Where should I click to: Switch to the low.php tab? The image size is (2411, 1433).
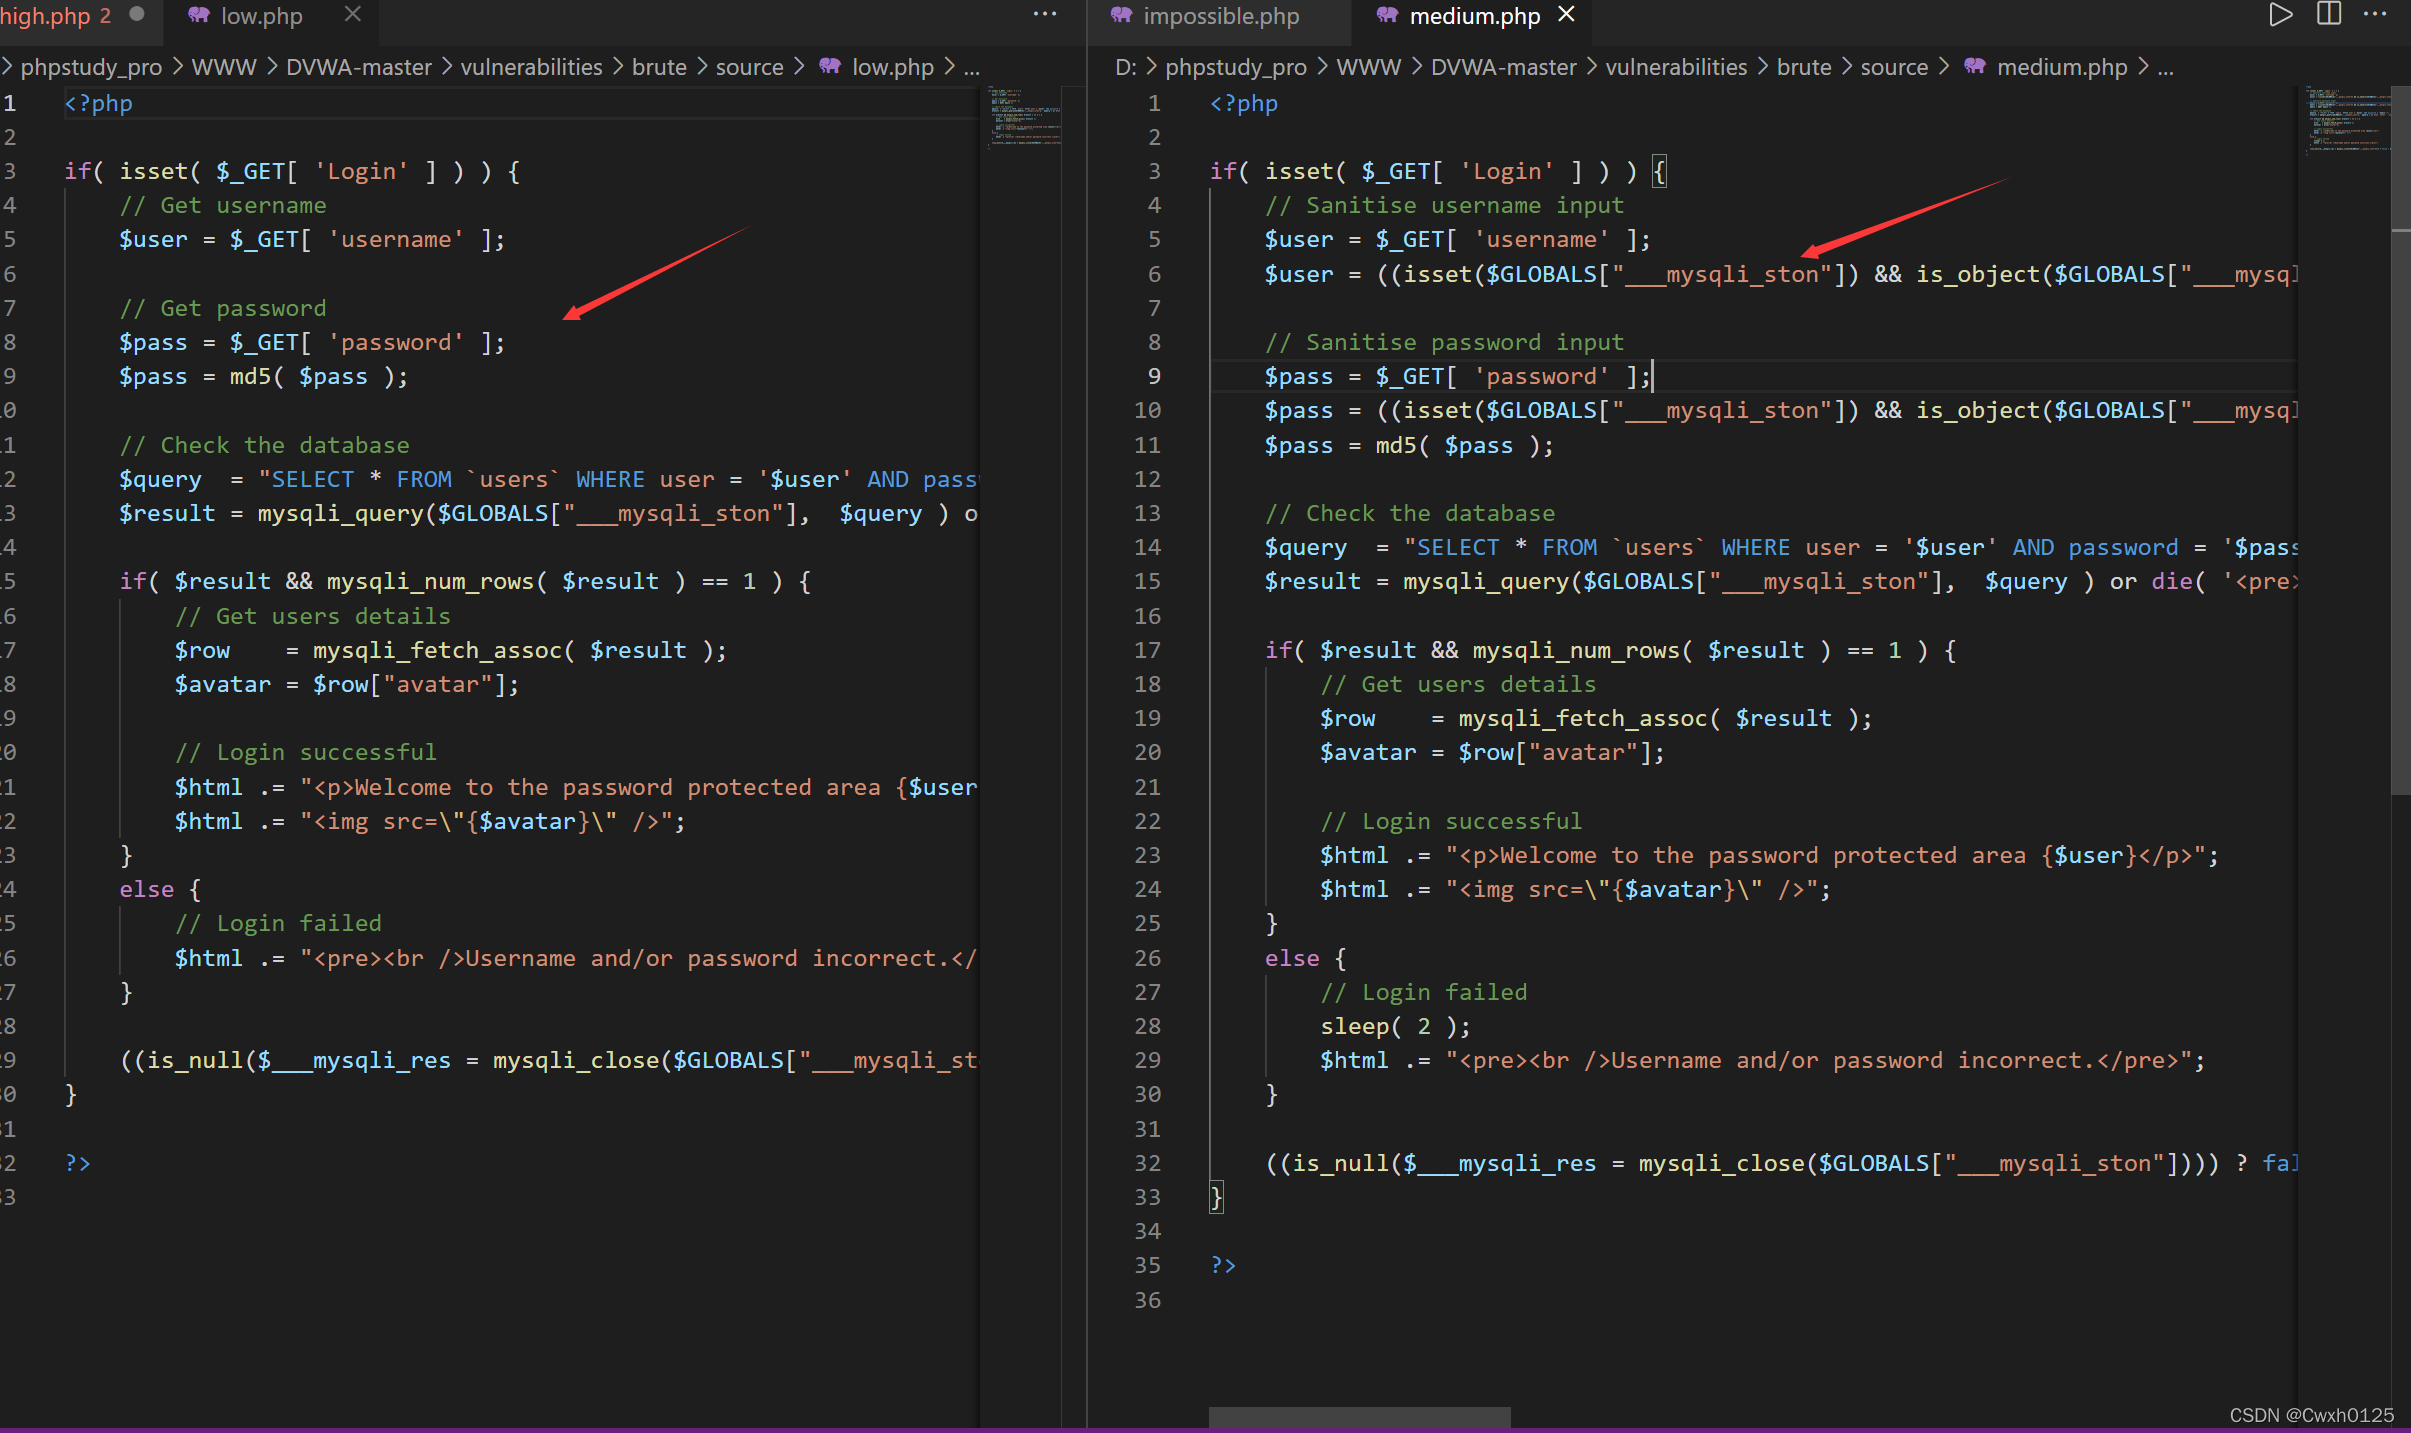(x=261, y=16)
